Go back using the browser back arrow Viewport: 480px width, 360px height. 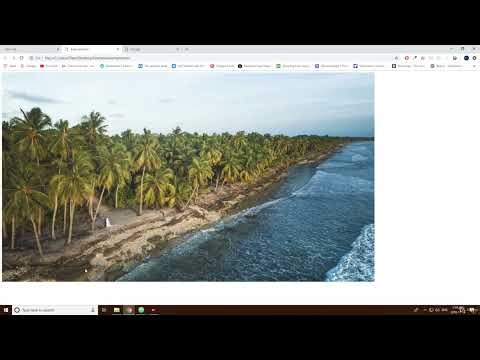[5, 58]
